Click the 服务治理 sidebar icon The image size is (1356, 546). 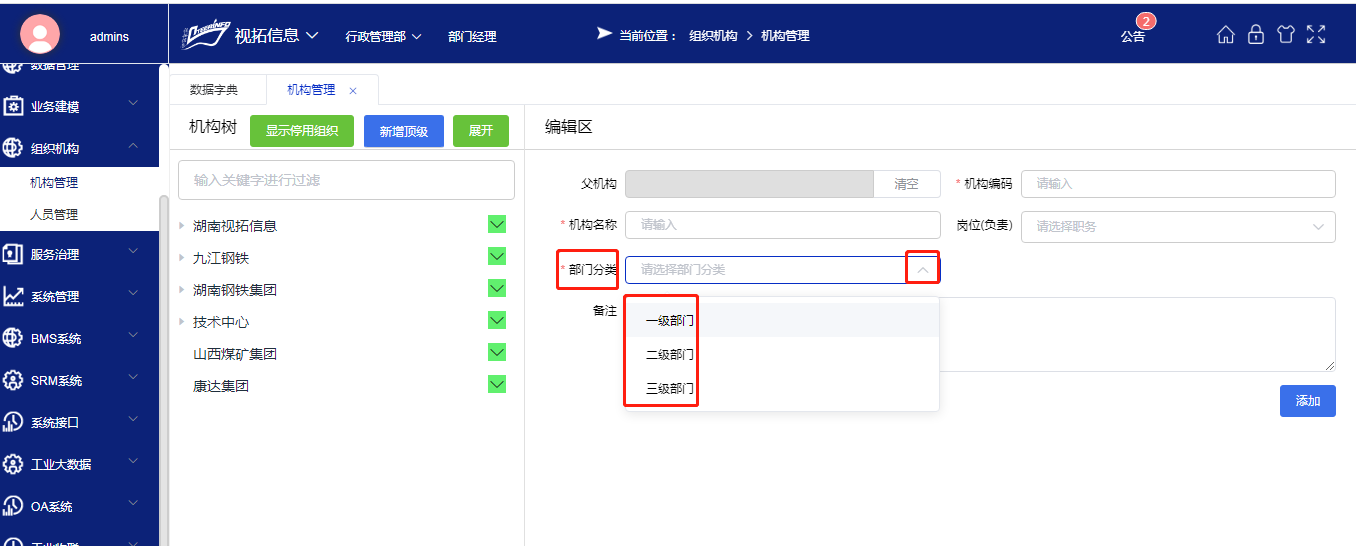13,254
